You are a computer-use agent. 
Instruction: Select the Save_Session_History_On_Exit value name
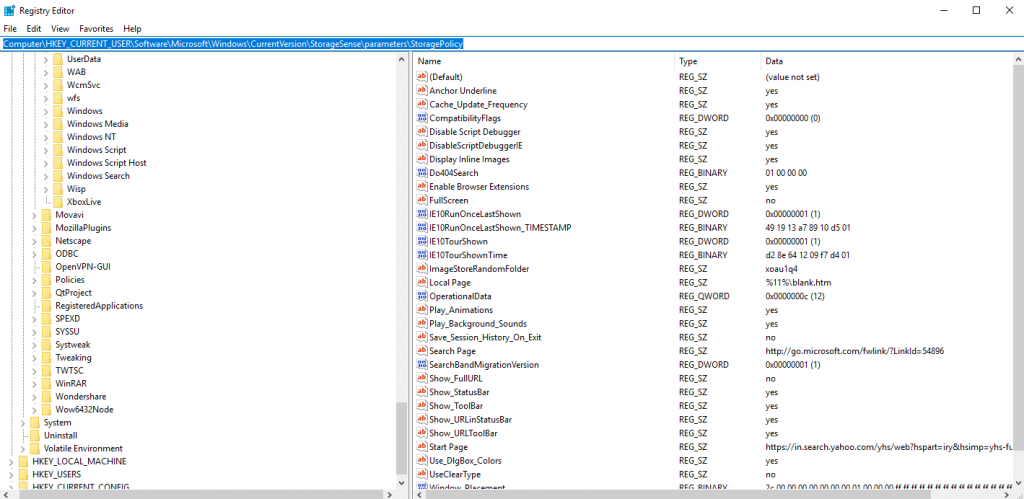tap(485, 338)
